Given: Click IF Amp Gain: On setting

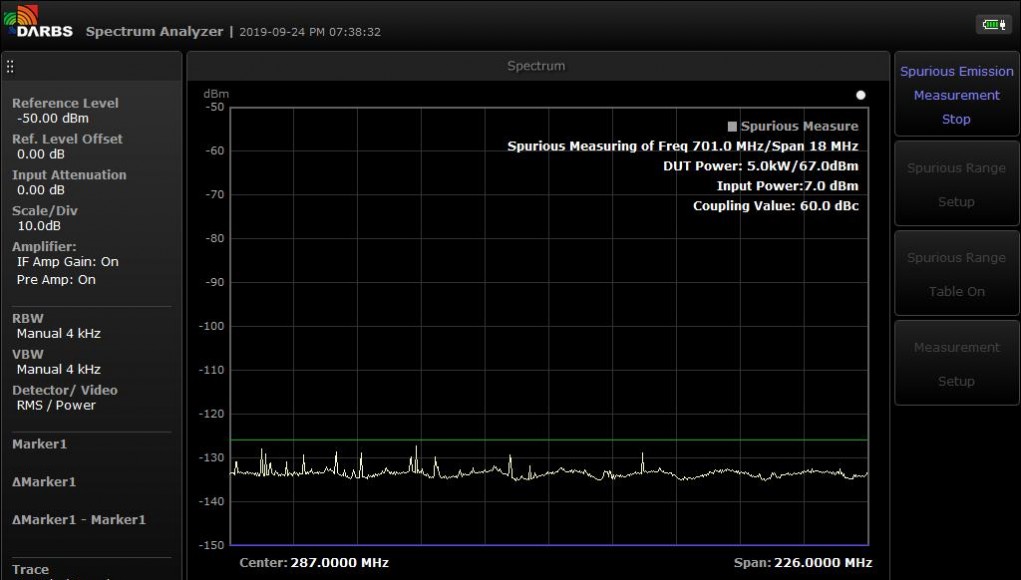Looking at the screenshot, I should (68, 262).
